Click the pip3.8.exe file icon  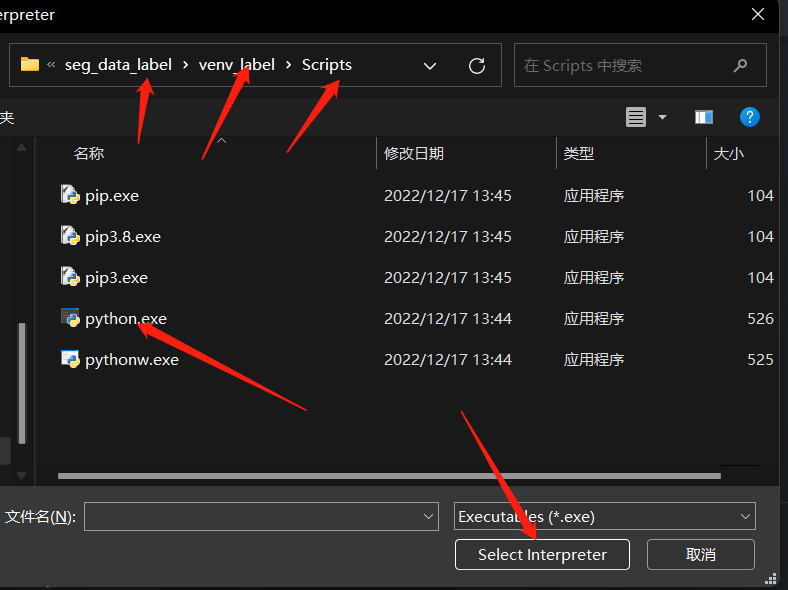click(70, 236)
